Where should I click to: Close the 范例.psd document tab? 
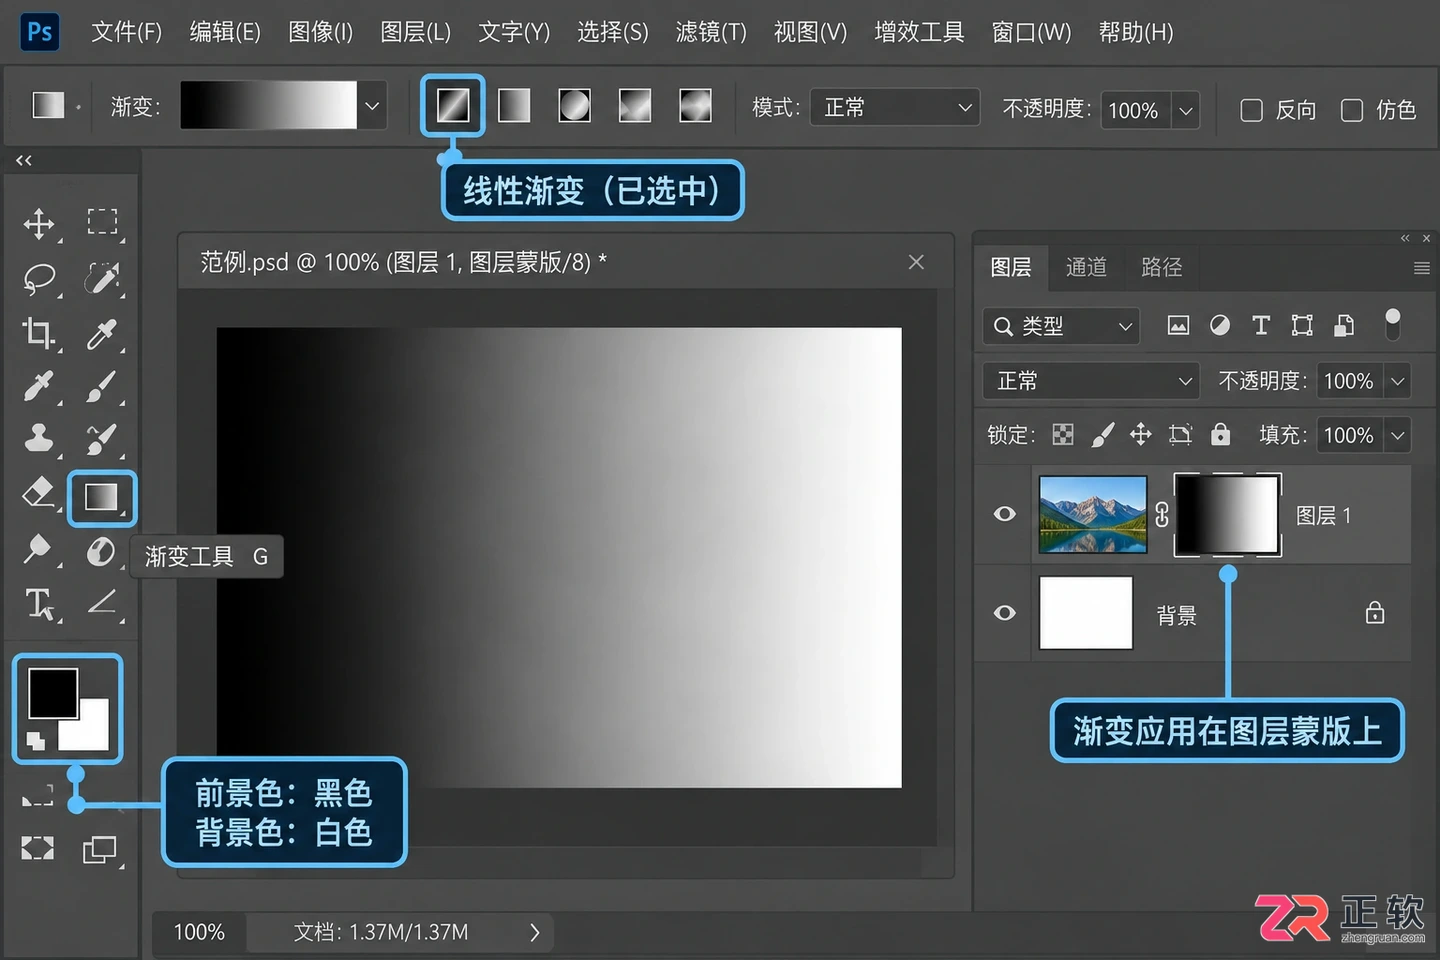click(916, 262)
